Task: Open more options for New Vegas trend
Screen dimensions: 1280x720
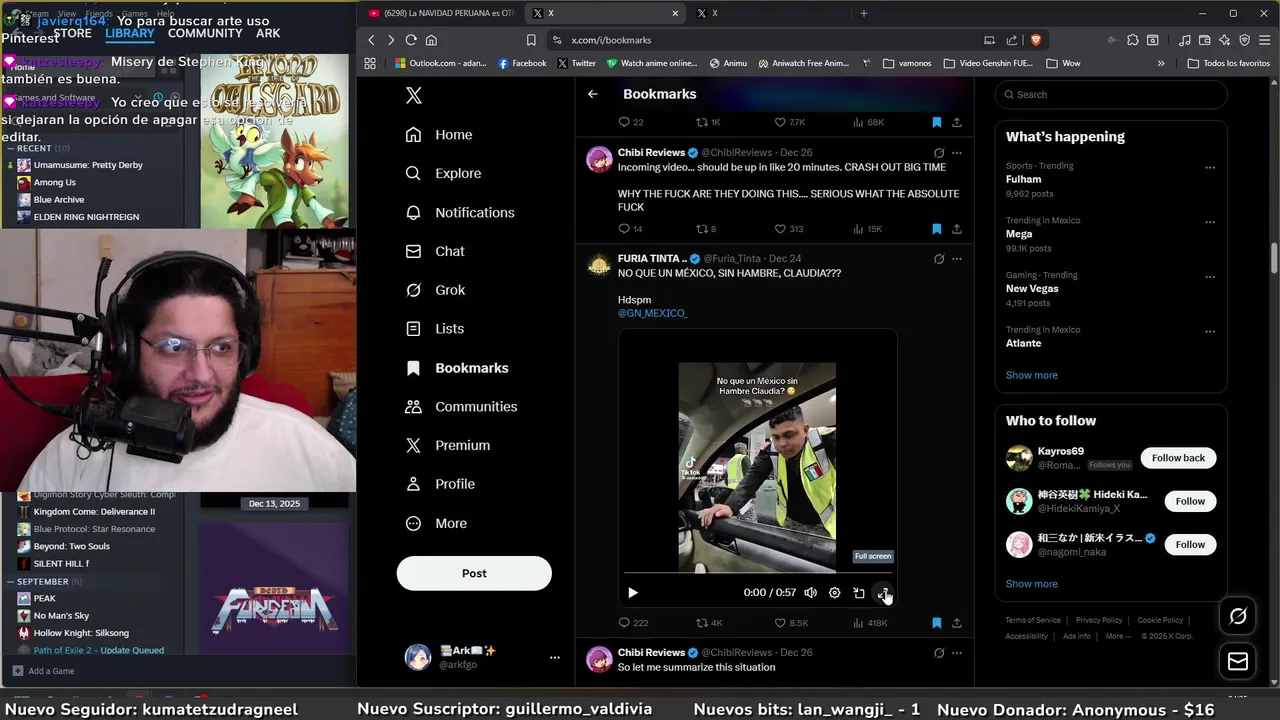Action: pyautogui.click(x=1210, y=277)
